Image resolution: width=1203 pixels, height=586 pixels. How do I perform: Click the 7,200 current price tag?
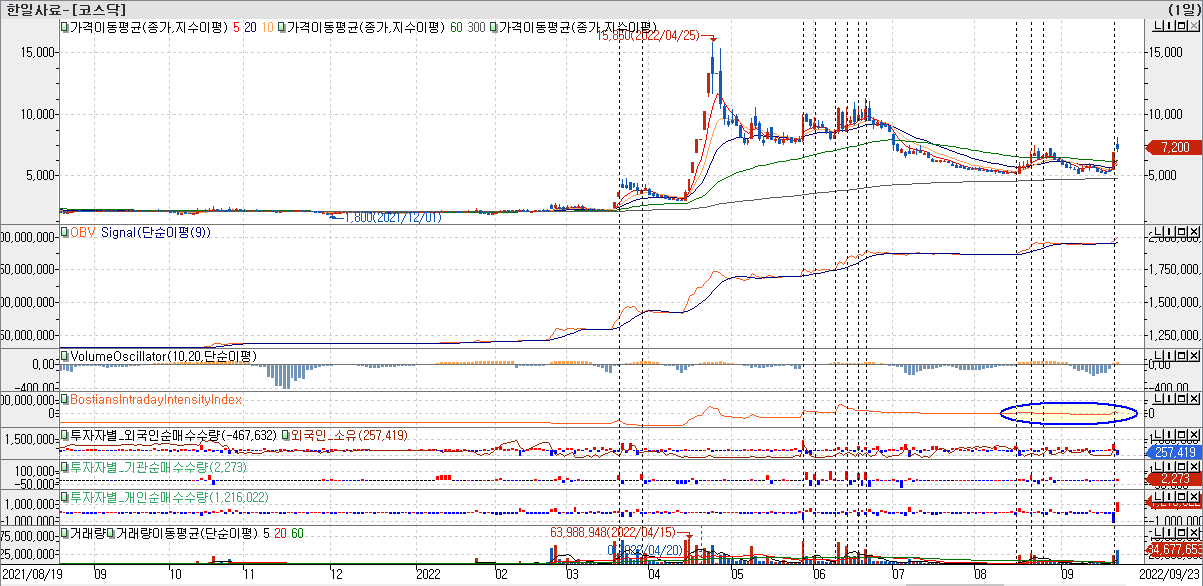tap(1174, 147)
